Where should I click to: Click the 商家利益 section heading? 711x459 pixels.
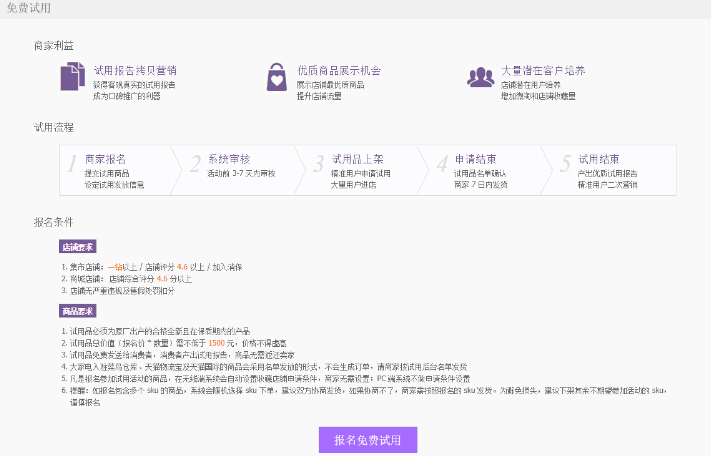tap(53, 46)
